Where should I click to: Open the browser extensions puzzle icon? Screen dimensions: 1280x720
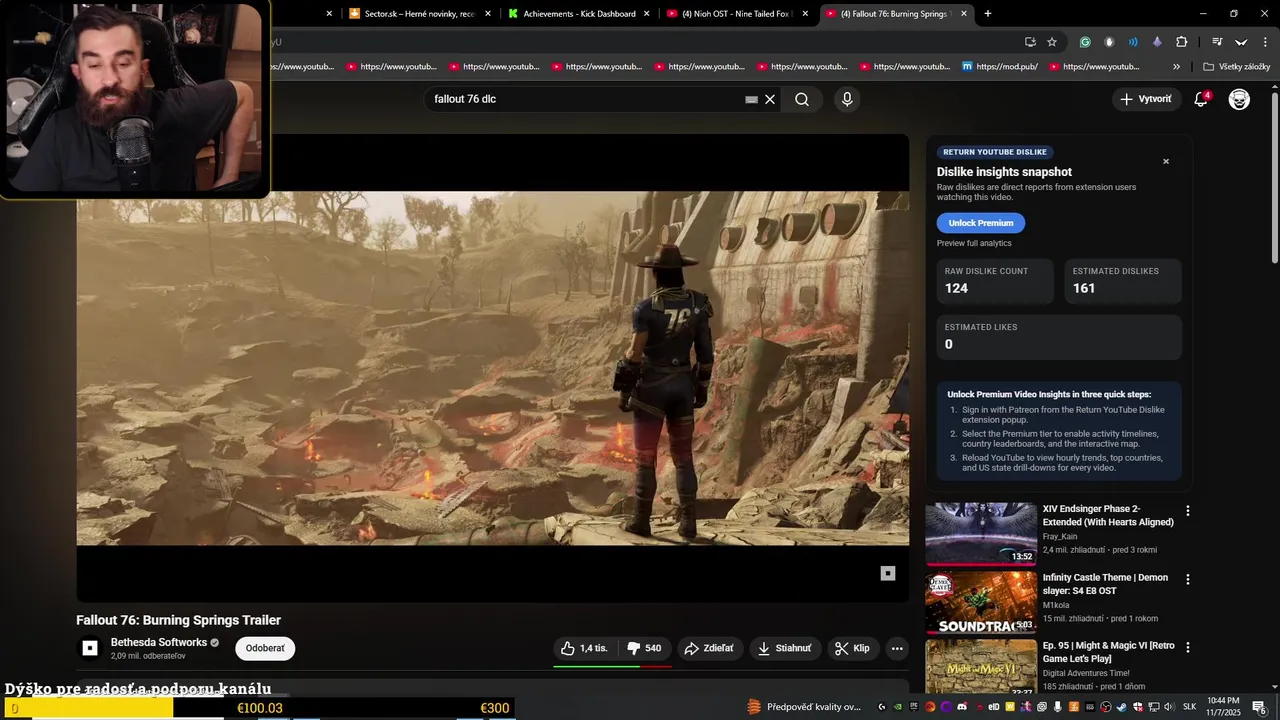(x=1181, y=42)
